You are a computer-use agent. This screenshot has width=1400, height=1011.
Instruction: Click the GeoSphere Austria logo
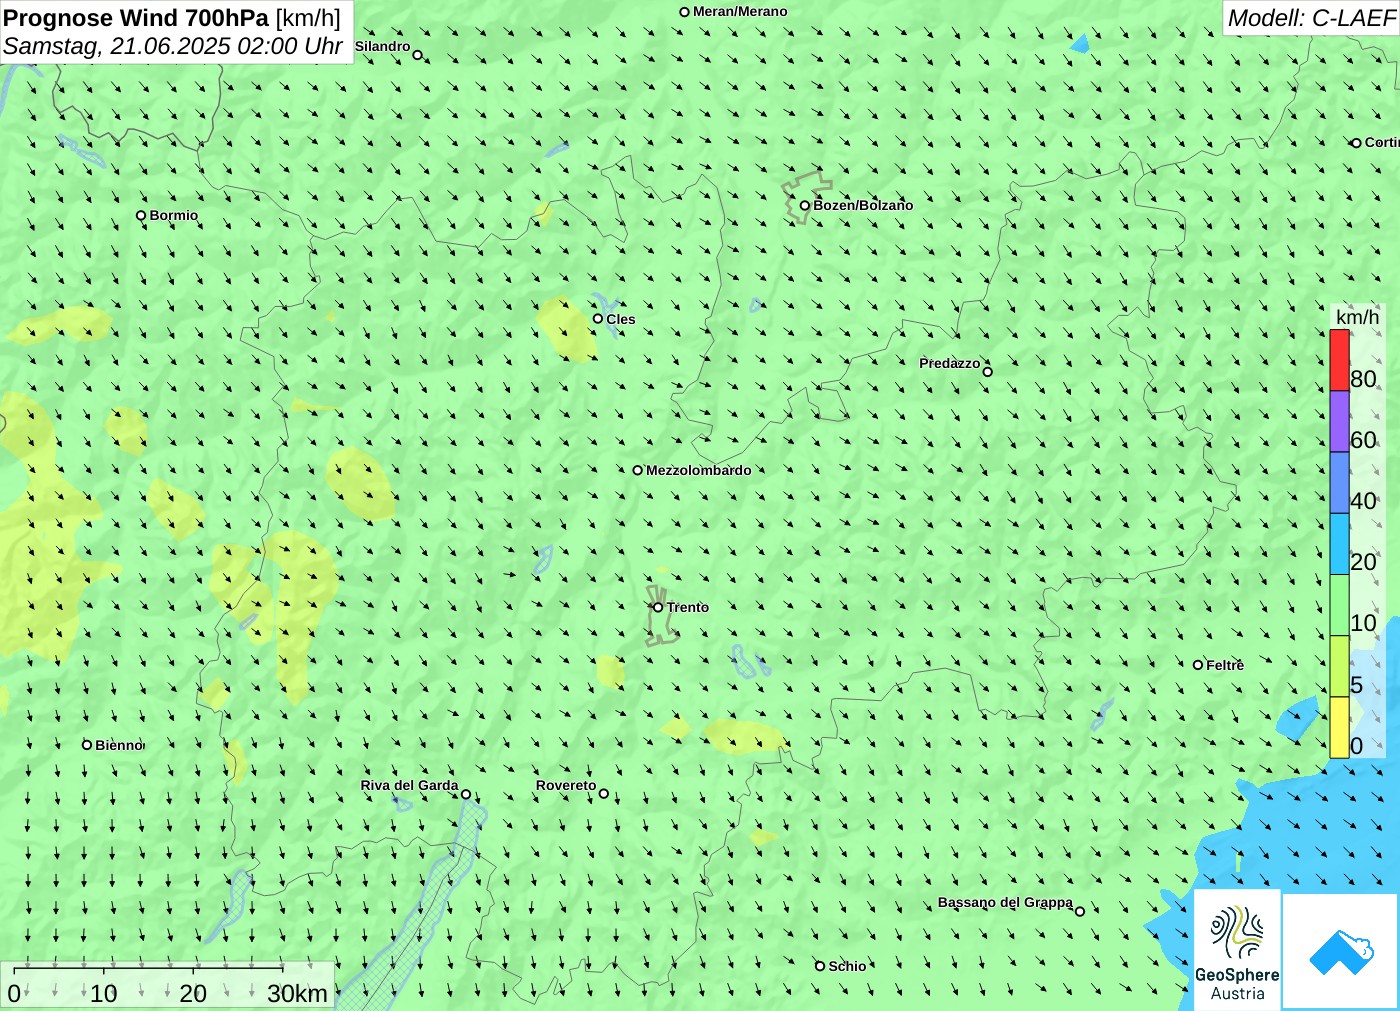tap(1237, 949)
